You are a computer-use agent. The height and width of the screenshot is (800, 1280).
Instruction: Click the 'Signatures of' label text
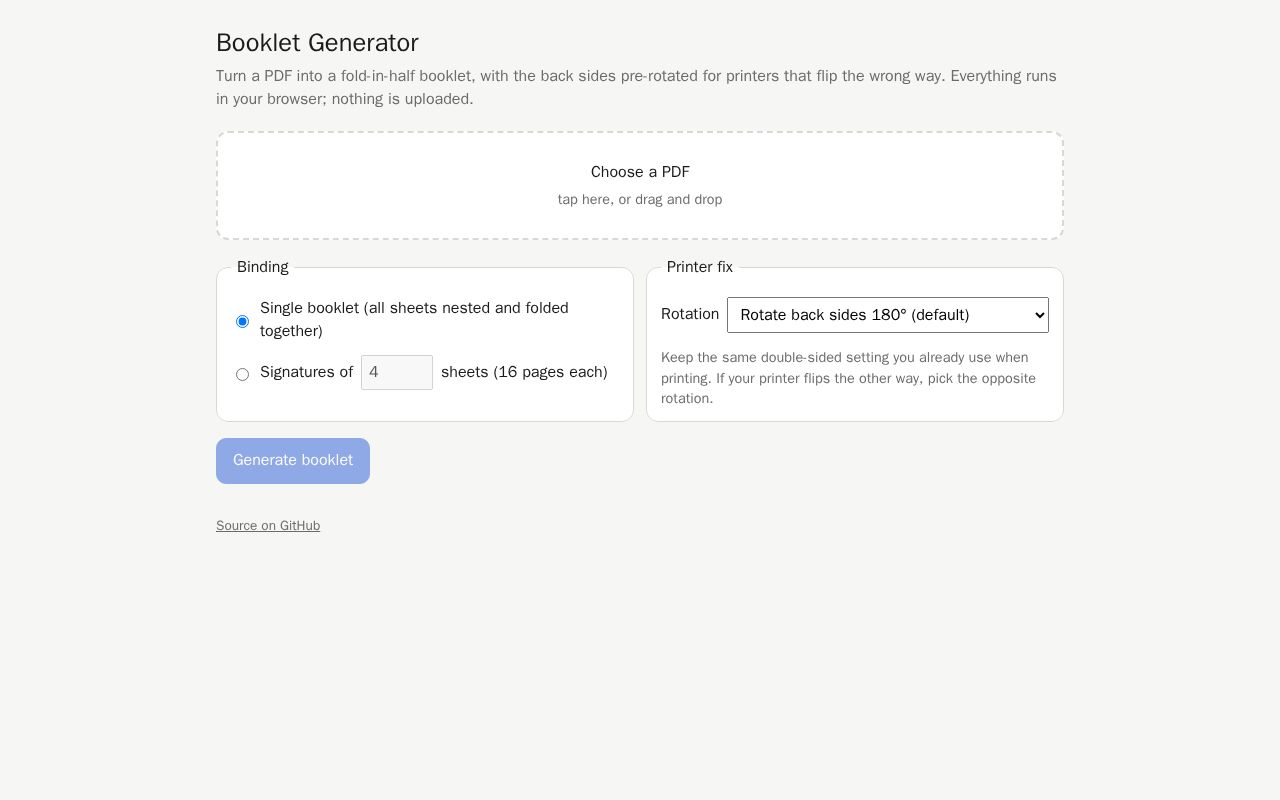pos(306,372)
